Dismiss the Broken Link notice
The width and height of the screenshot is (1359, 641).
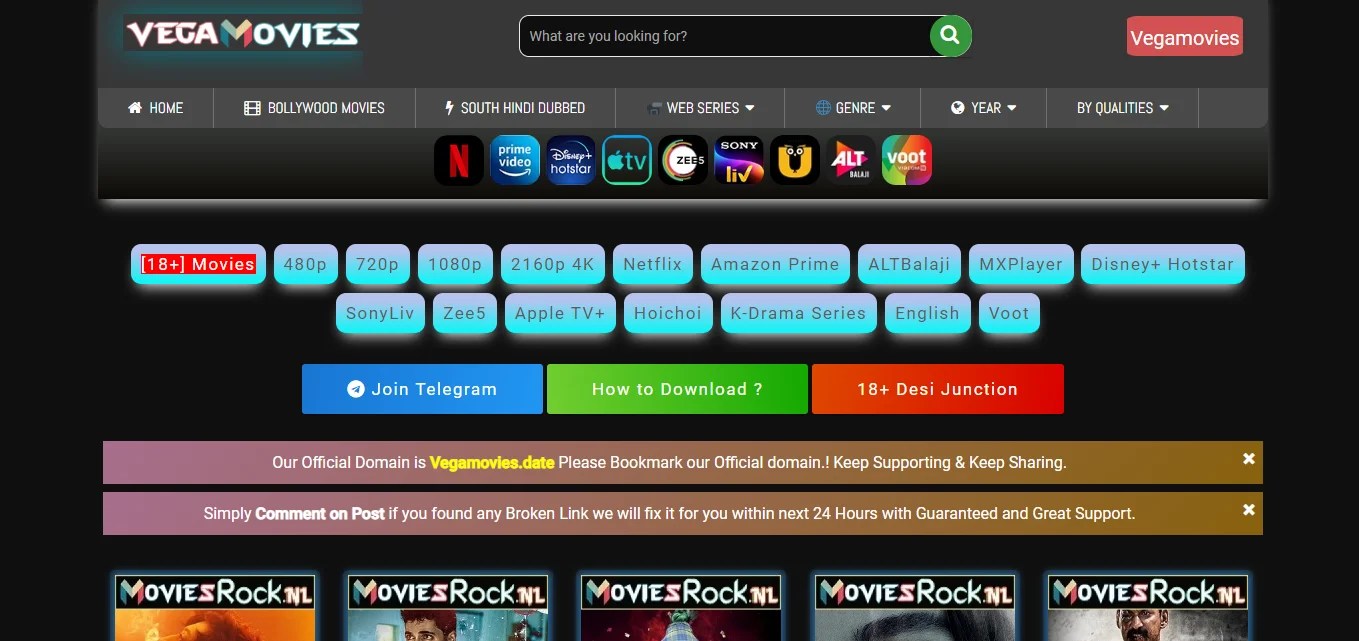[x=1249, y=510]
